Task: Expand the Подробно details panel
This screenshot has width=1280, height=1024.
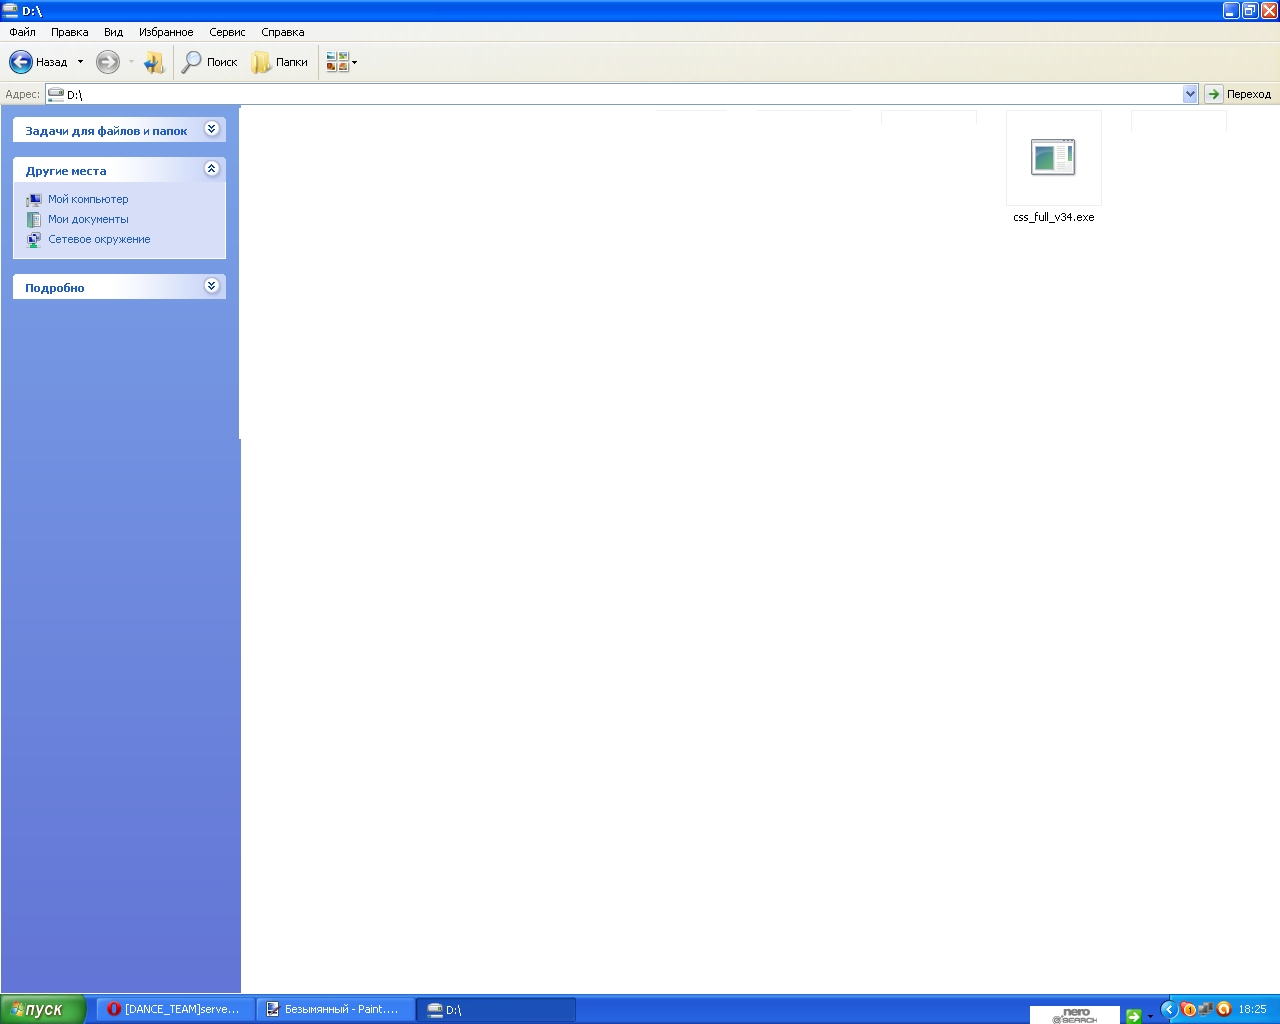Action: pos(211,286)
